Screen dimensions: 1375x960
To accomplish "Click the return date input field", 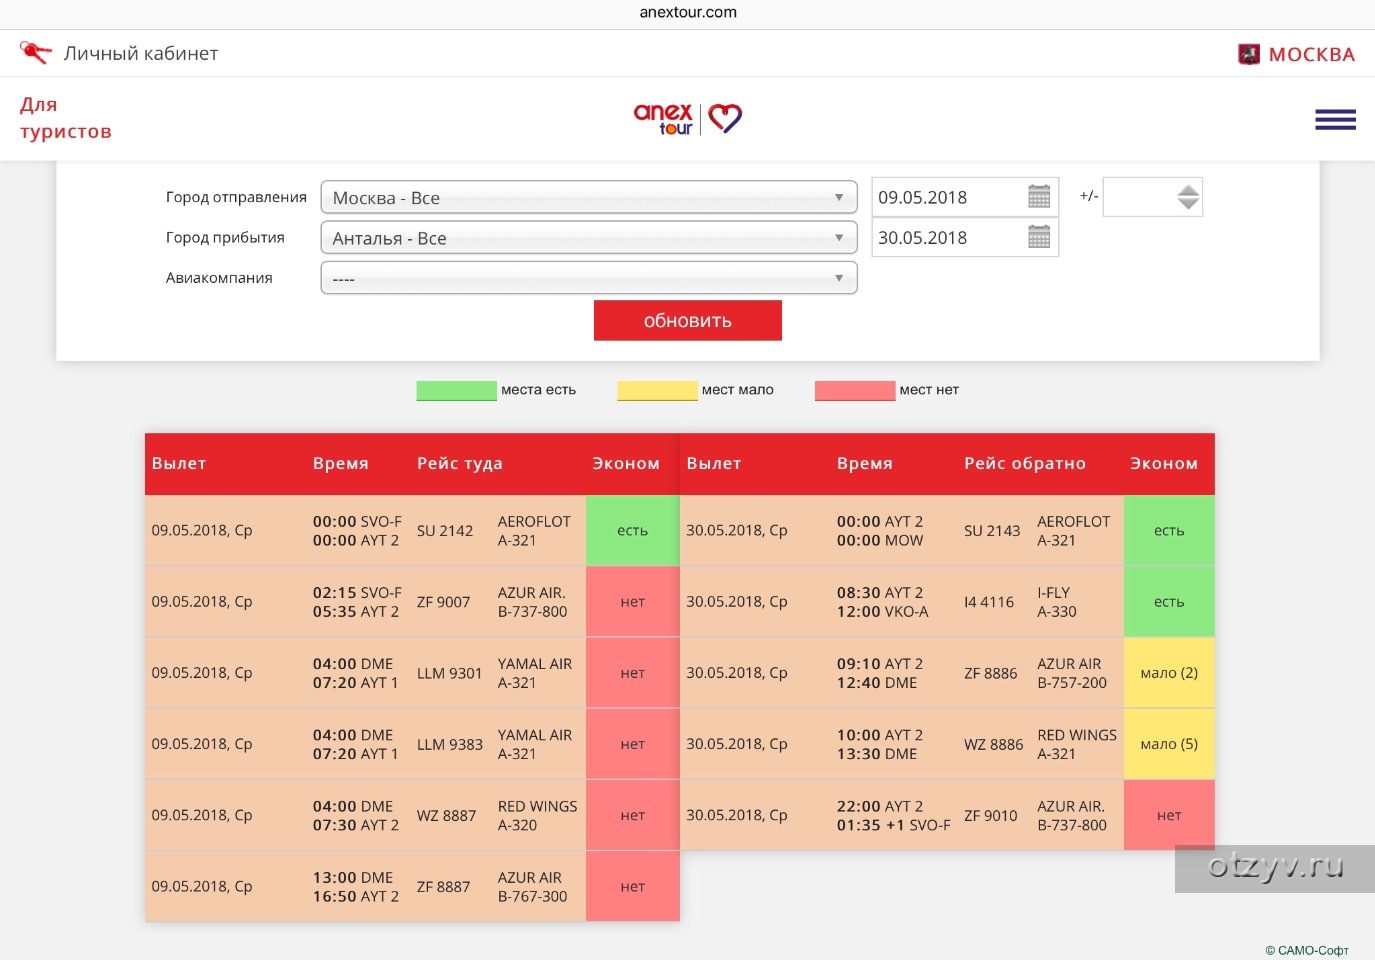I will pos(945,238).
